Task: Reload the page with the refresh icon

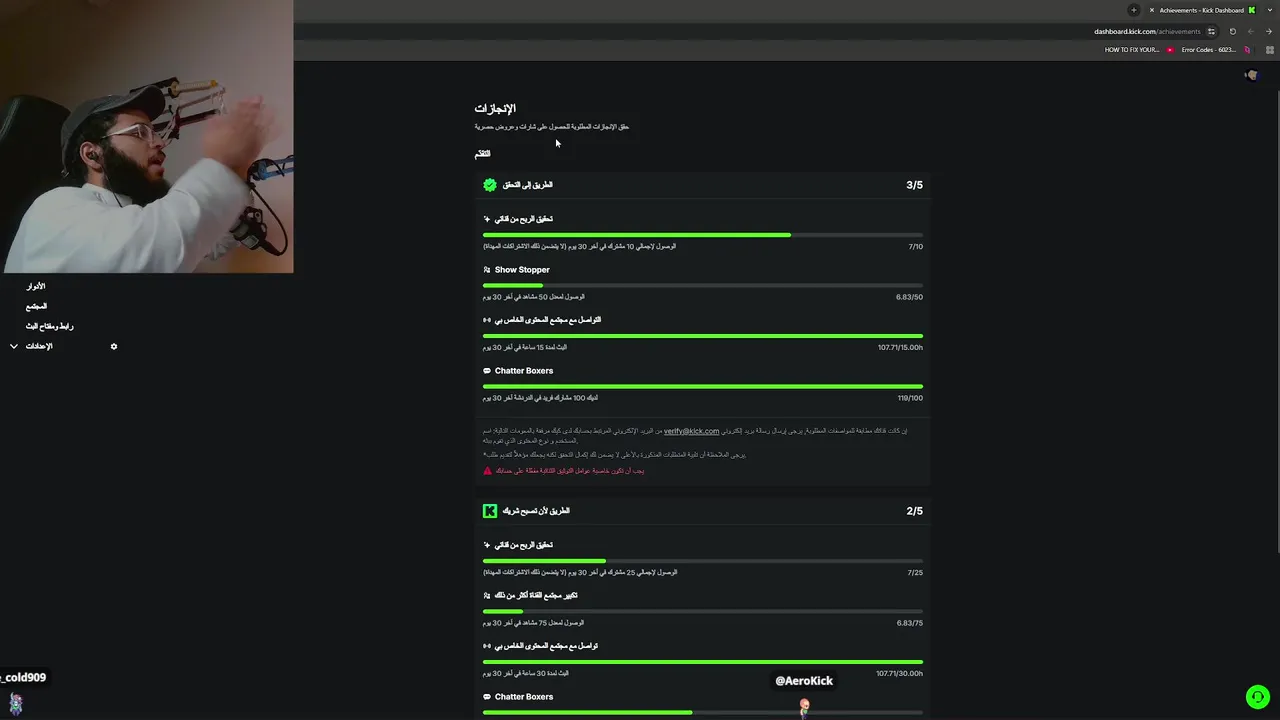Action: [1232, 31]
